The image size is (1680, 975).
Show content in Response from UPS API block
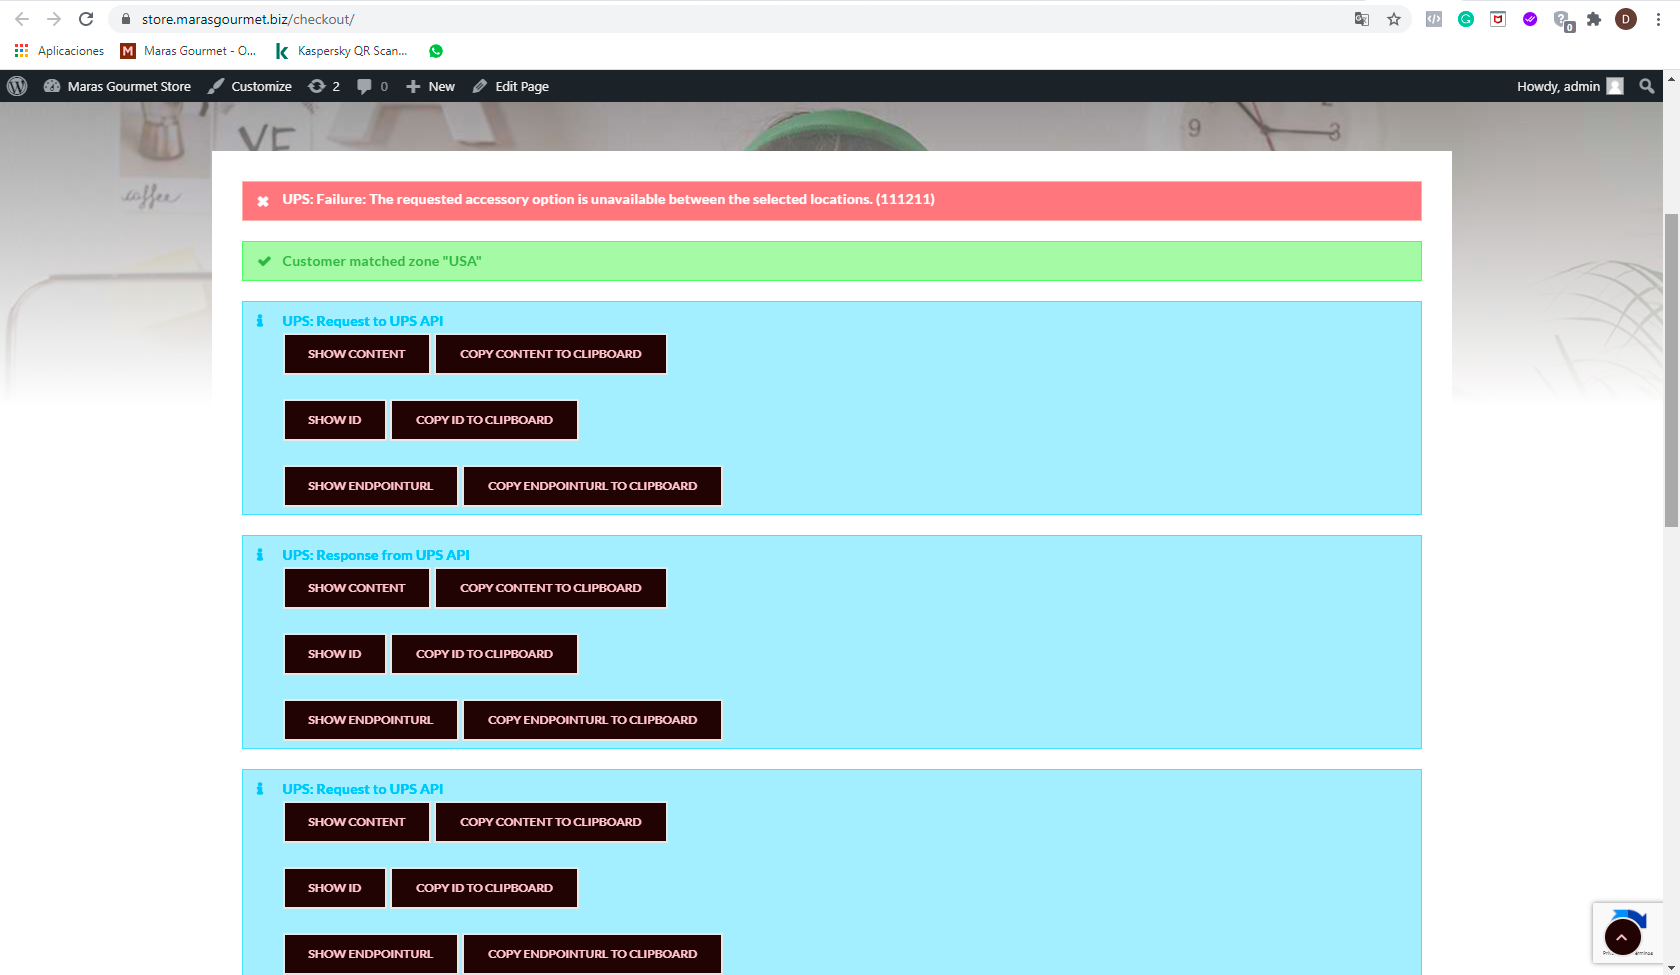click(357, 588)
